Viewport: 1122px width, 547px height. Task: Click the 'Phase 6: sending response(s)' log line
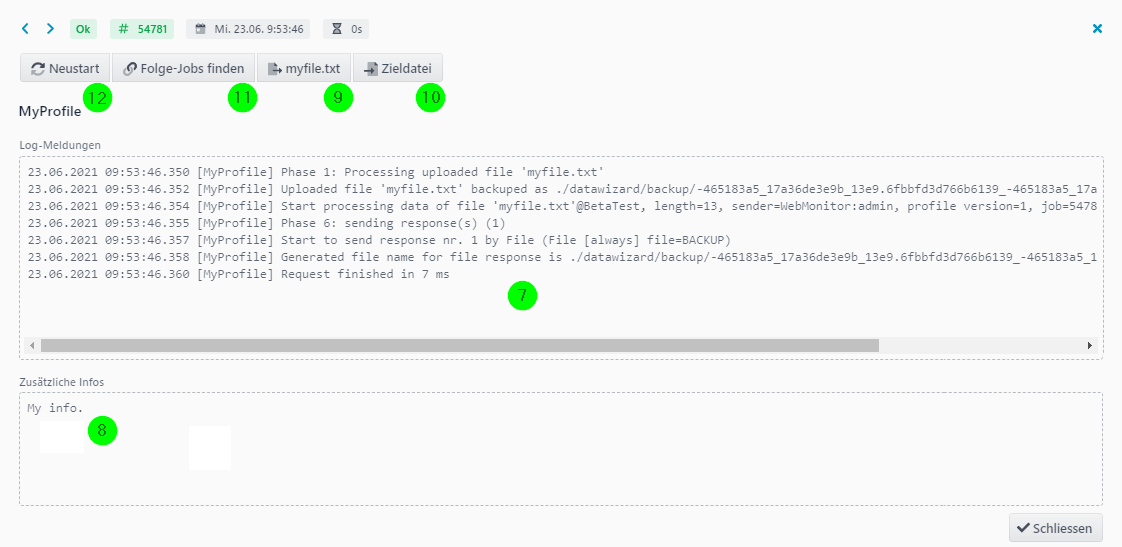266,223
